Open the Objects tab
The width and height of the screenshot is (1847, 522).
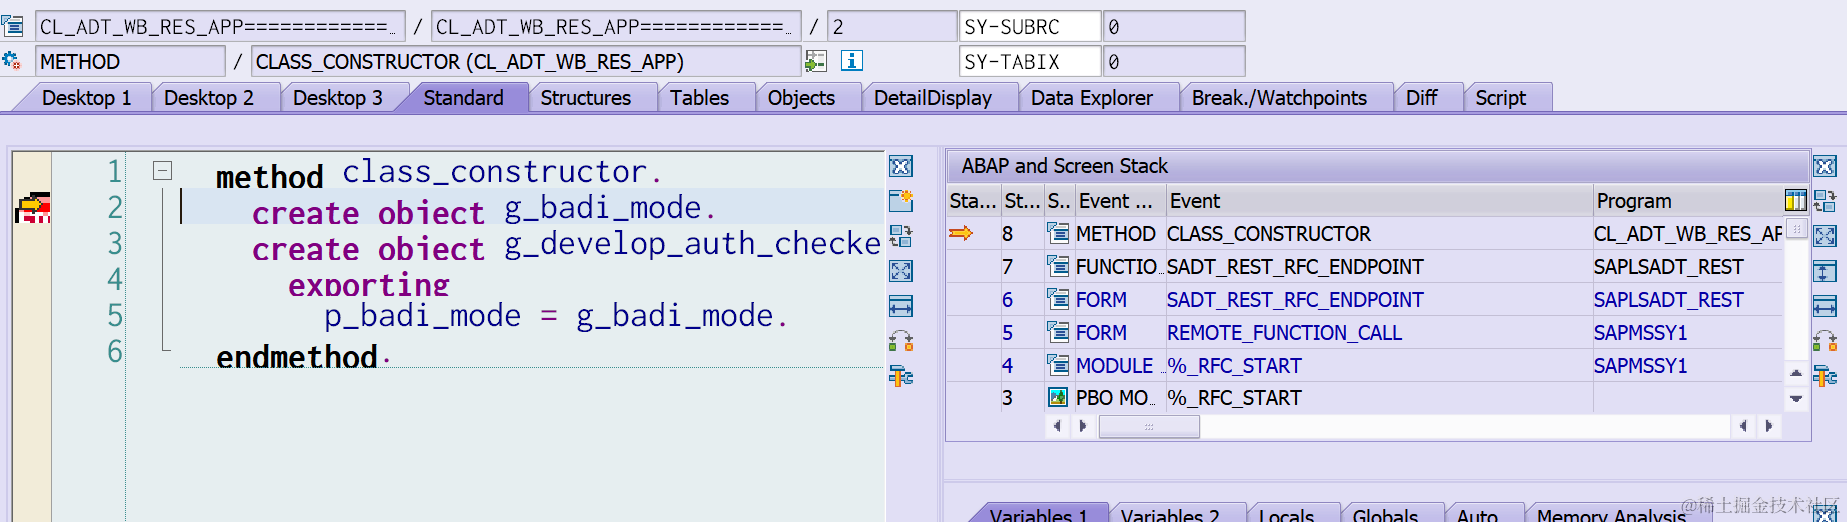tap(801, 98)
